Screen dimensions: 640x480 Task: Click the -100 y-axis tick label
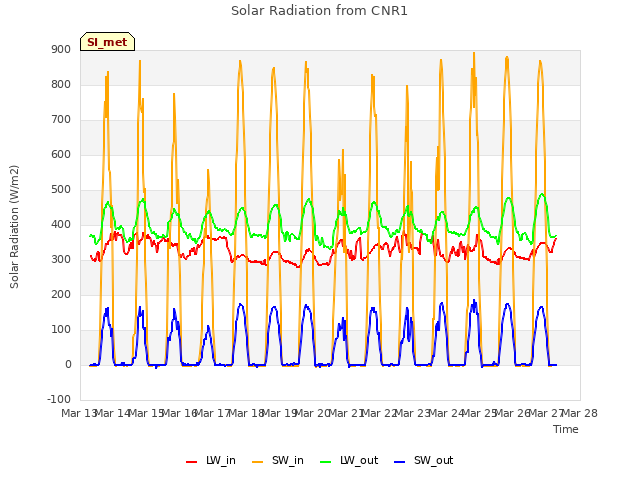click(x=59, y=399)
